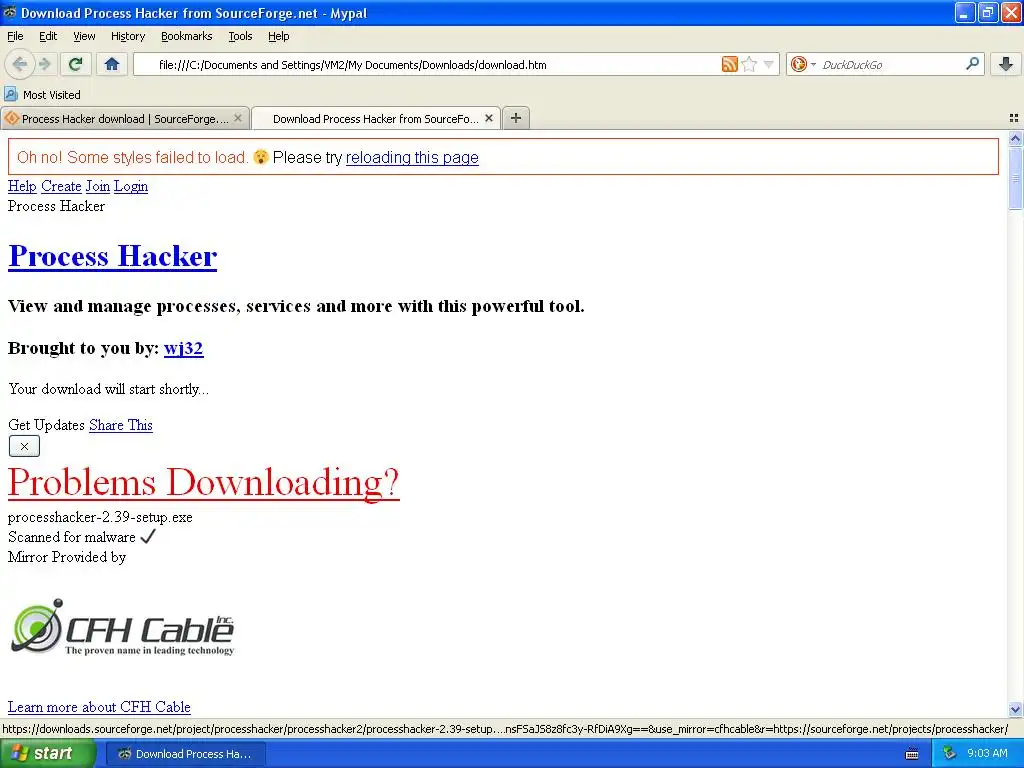
Task: Open the Downloads arrow toolbar button
Action: 1006,64
